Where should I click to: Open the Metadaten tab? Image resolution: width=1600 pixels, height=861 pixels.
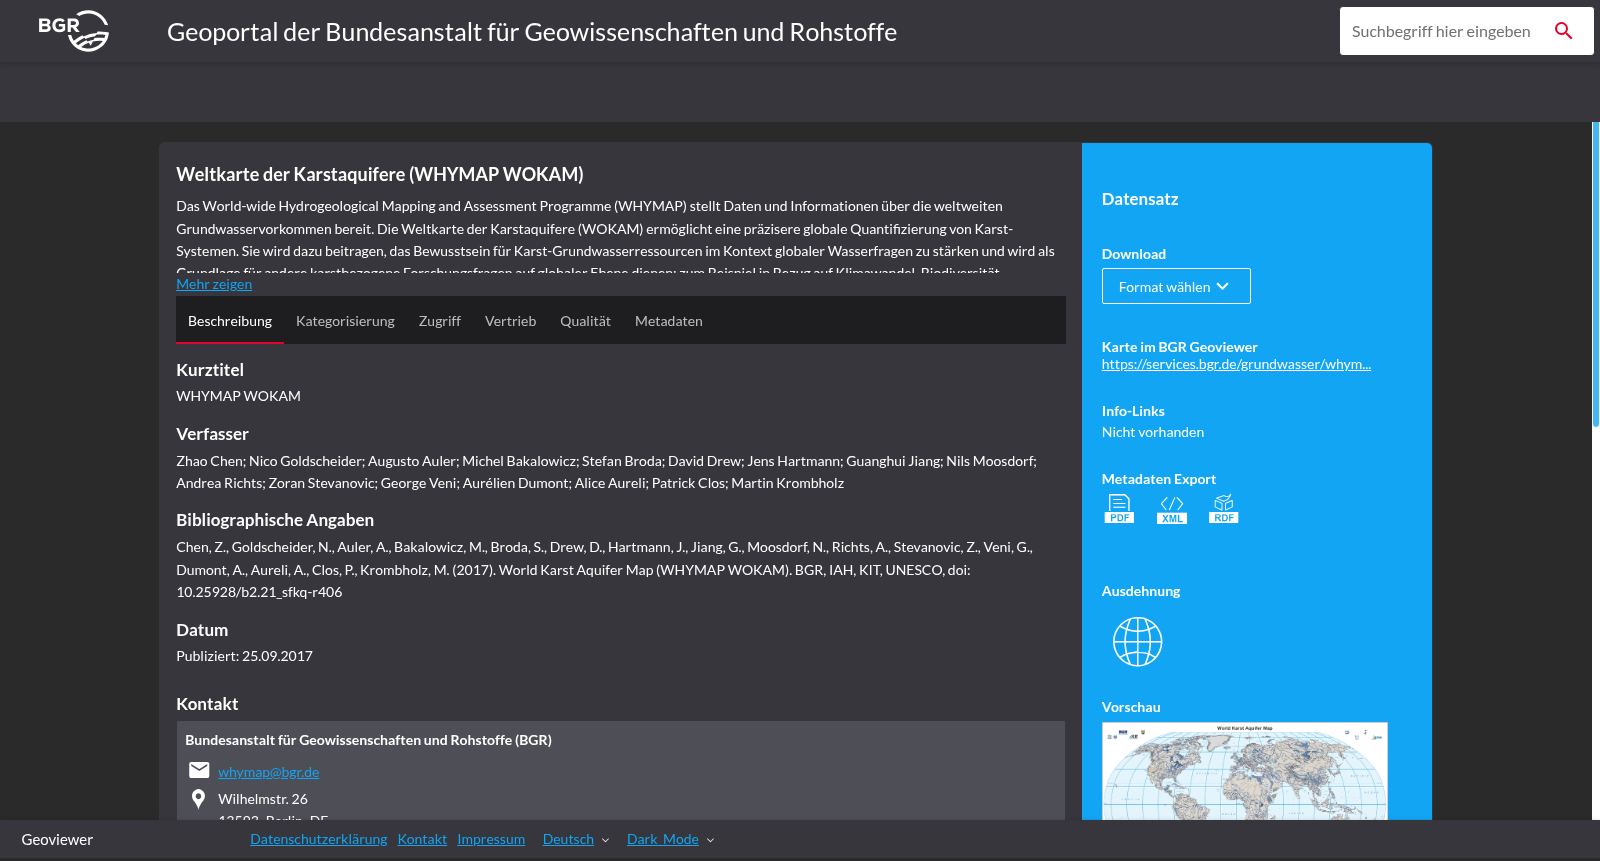[x=669, y=321]
